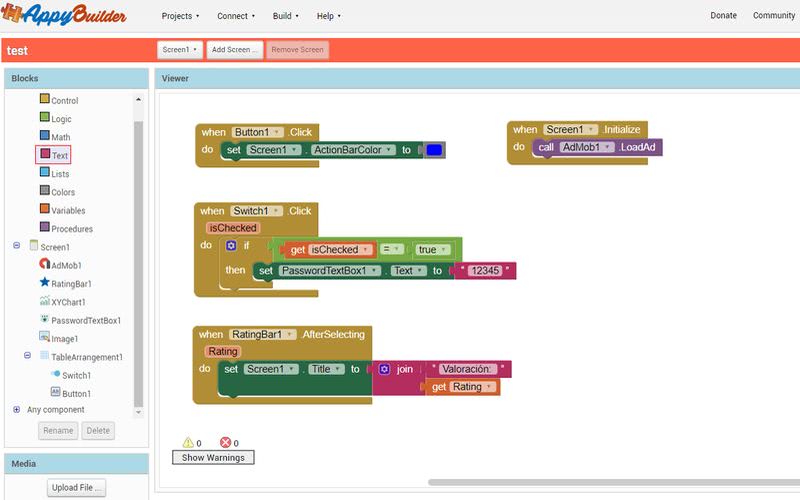Expand the Any component node

(16, 409)
